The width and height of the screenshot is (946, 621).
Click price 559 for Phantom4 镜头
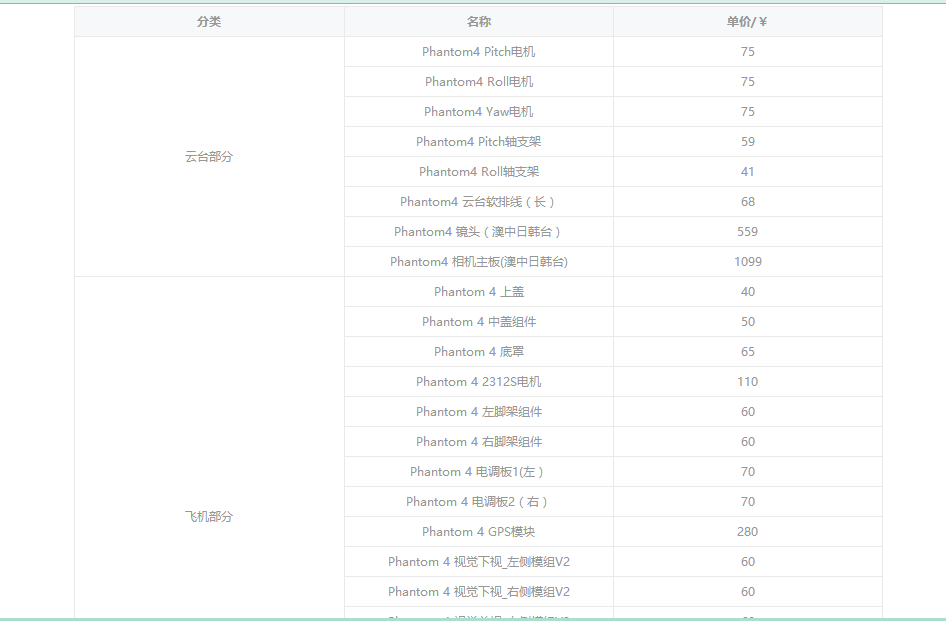(748, 232)
